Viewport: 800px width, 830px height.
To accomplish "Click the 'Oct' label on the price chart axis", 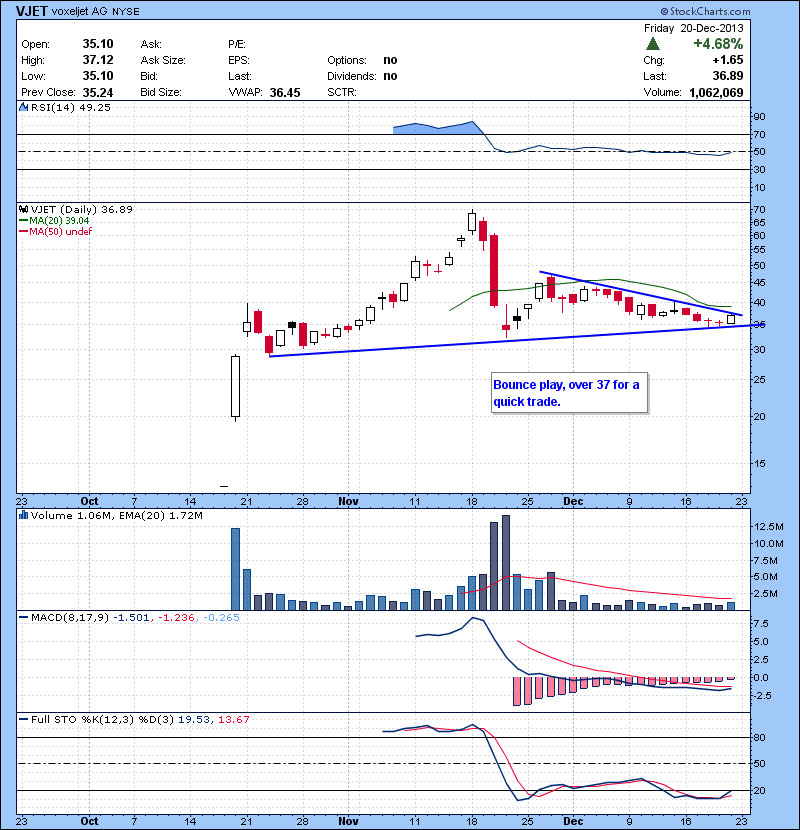I will [89, 501].
